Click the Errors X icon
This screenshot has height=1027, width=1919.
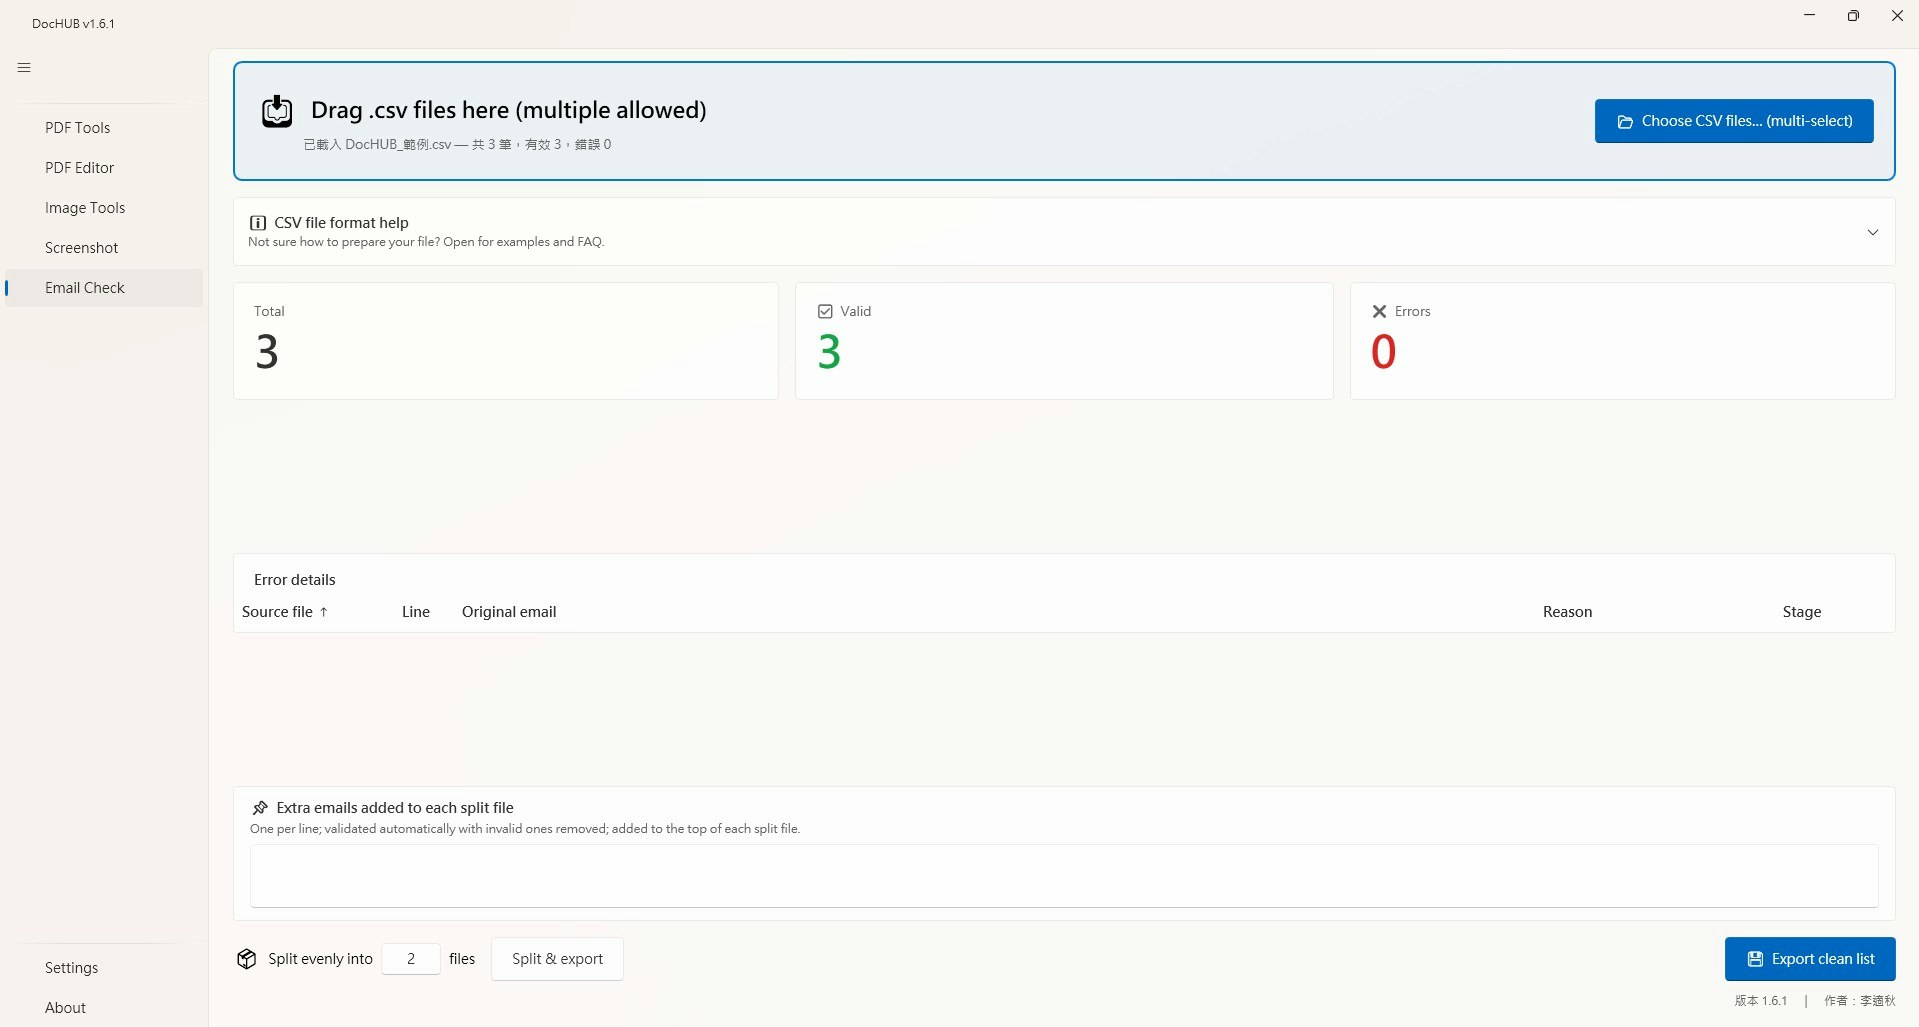[x=1379, y=311]
